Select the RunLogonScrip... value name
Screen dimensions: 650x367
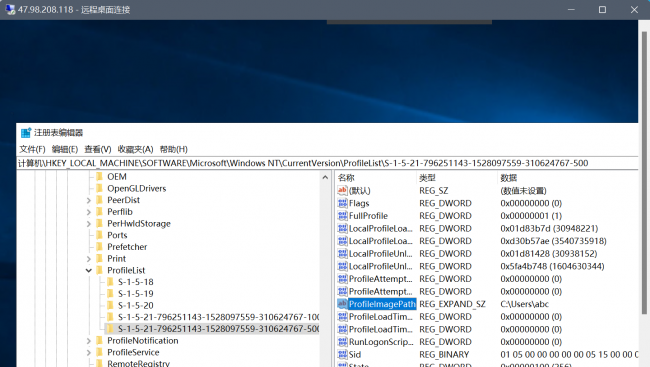click(x=381, y=342)
